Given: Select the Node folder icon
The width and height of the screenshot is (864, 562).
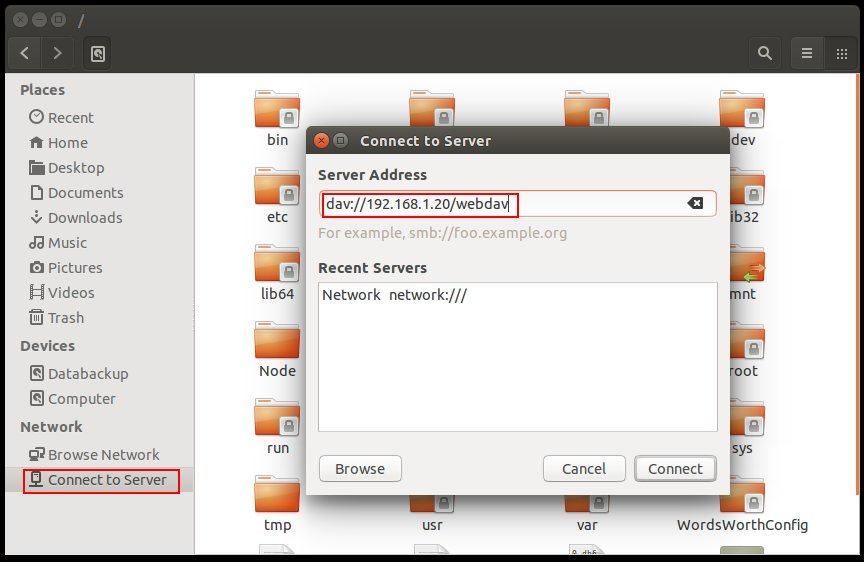Looking at the screenshot, I should click(x=277, y=341).
